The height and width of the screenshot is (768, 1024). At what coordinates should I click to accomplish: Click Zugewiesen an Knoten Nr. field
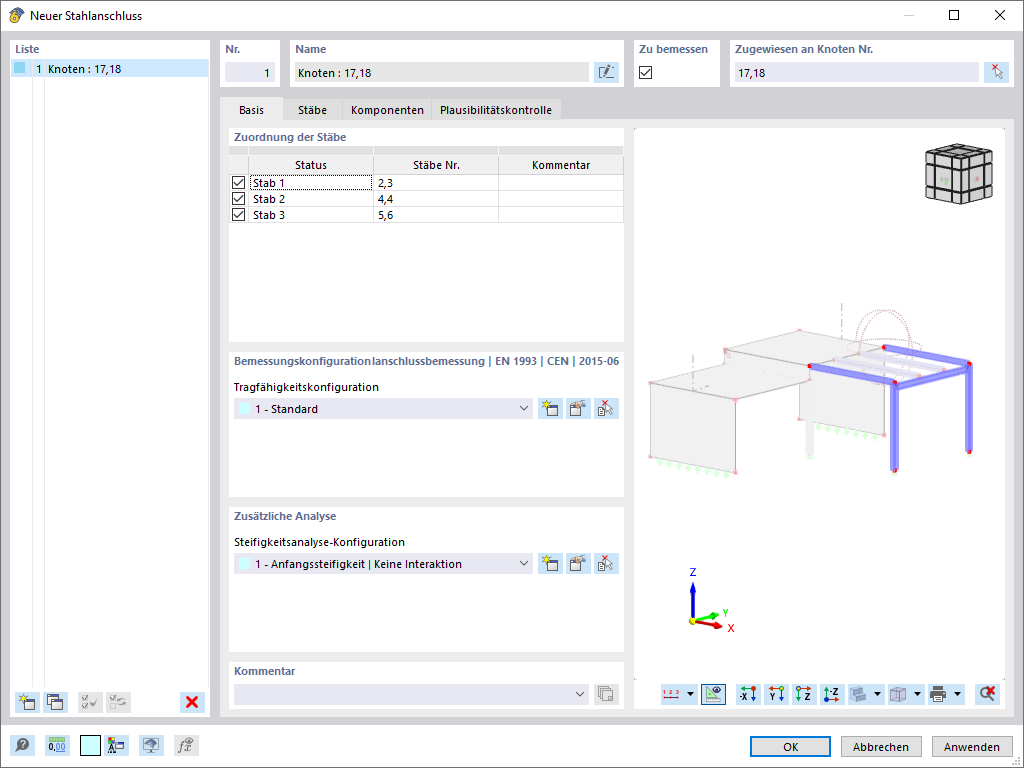coord(856,72)
